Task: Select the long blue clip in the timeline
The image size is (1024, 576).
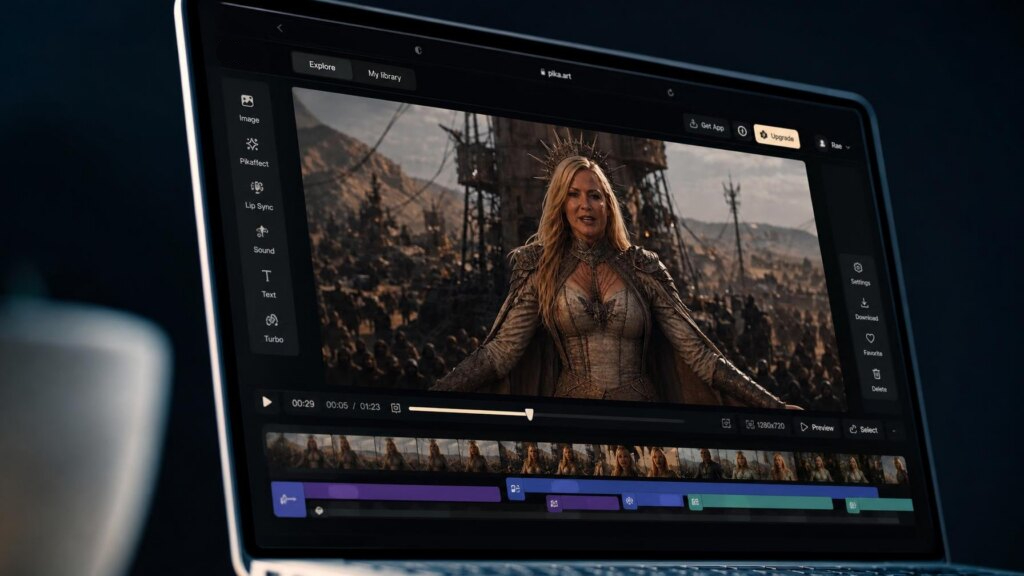Action: [692, 488]
